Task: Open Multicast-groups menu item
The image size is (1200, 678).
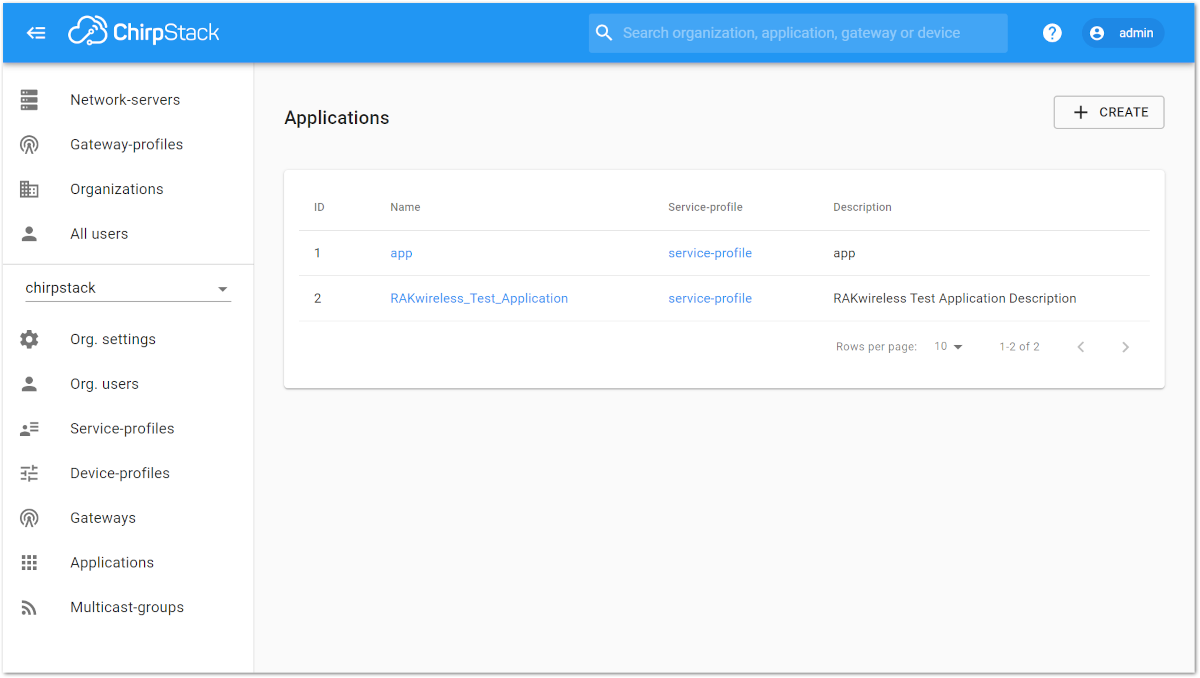Action: [x=128, y=607]
